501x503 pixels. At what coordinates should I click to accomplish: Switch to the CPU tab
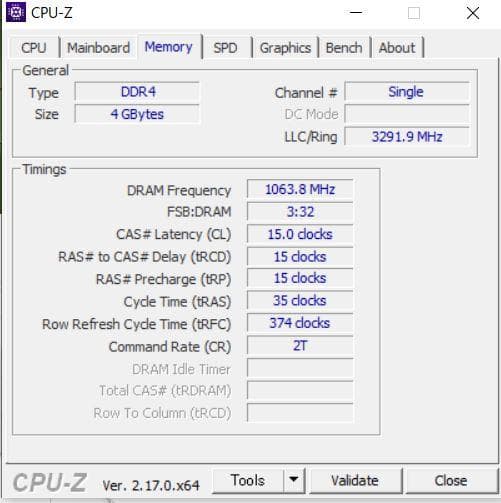(33, 48)
